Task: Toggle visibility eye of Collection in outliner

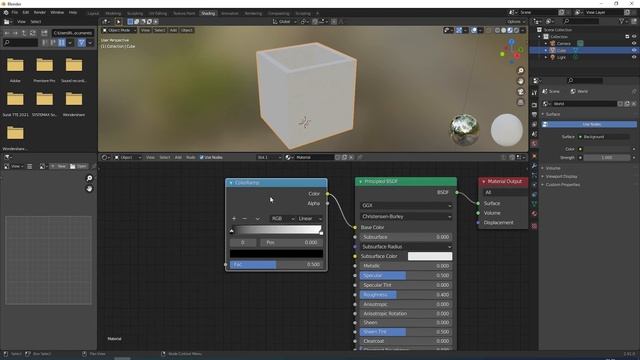Action: point(634,36)
